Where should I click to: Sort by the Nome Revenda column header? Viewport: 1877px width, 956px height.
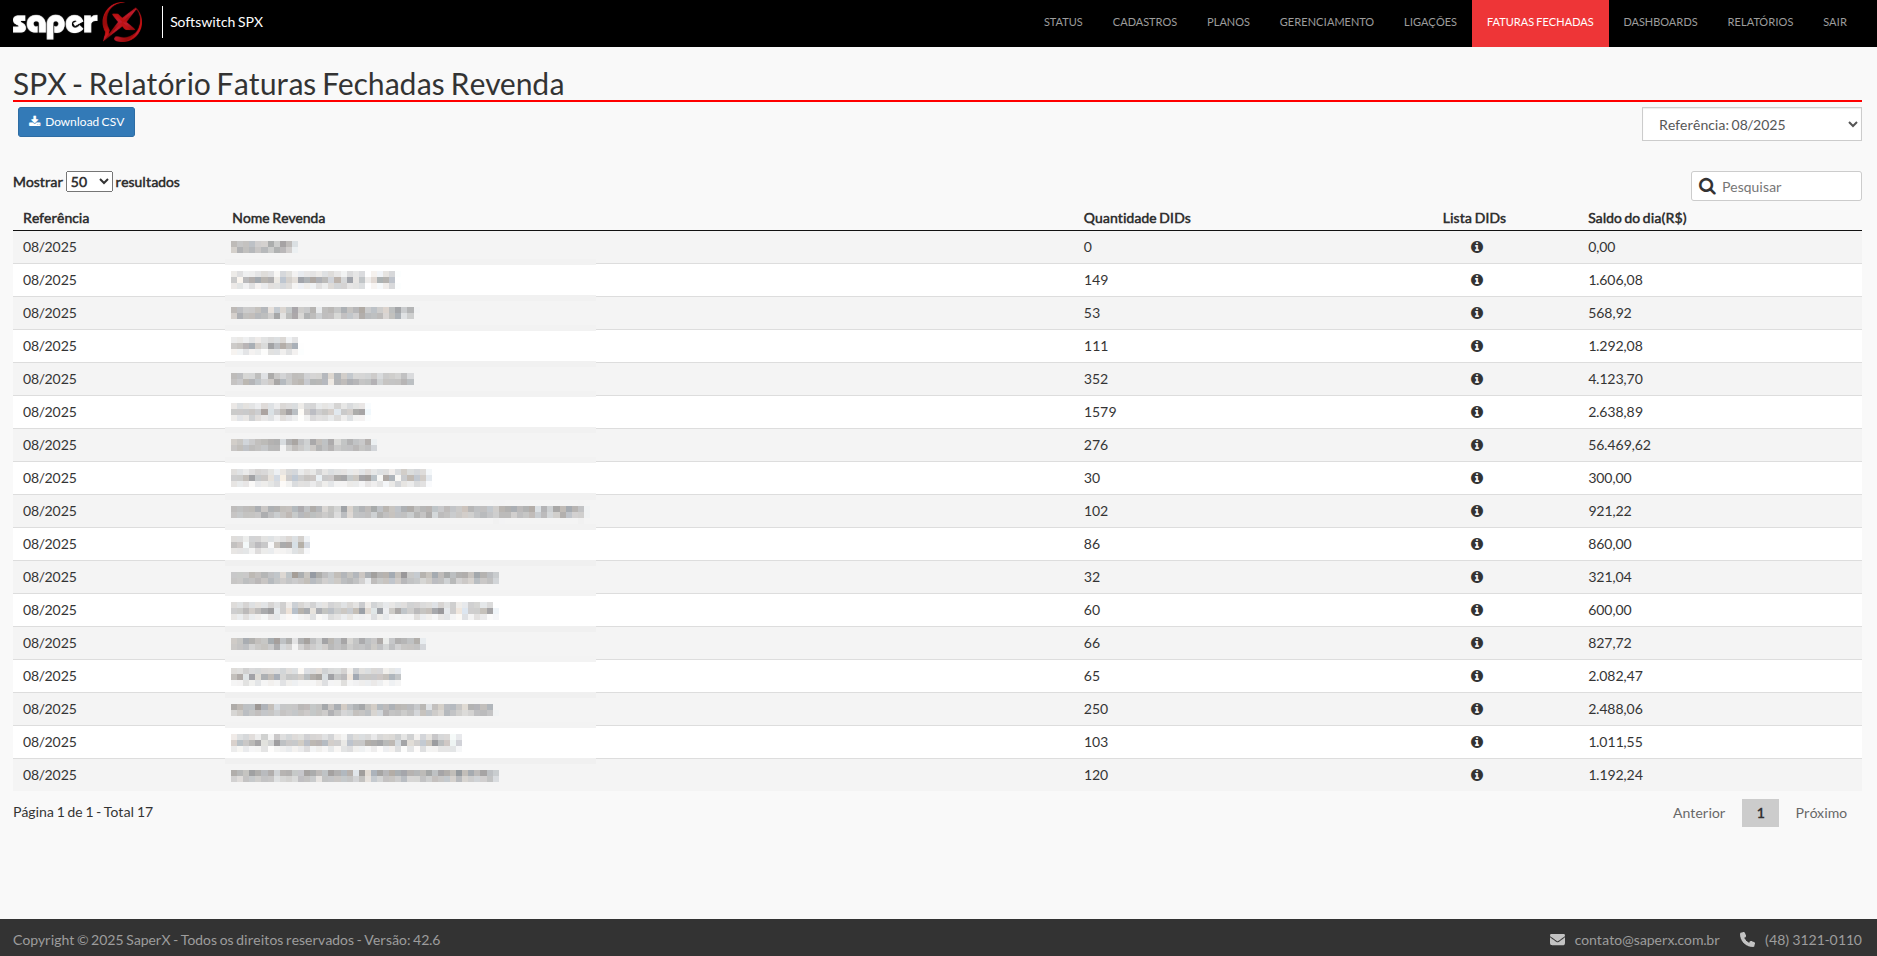click(278, 218)
